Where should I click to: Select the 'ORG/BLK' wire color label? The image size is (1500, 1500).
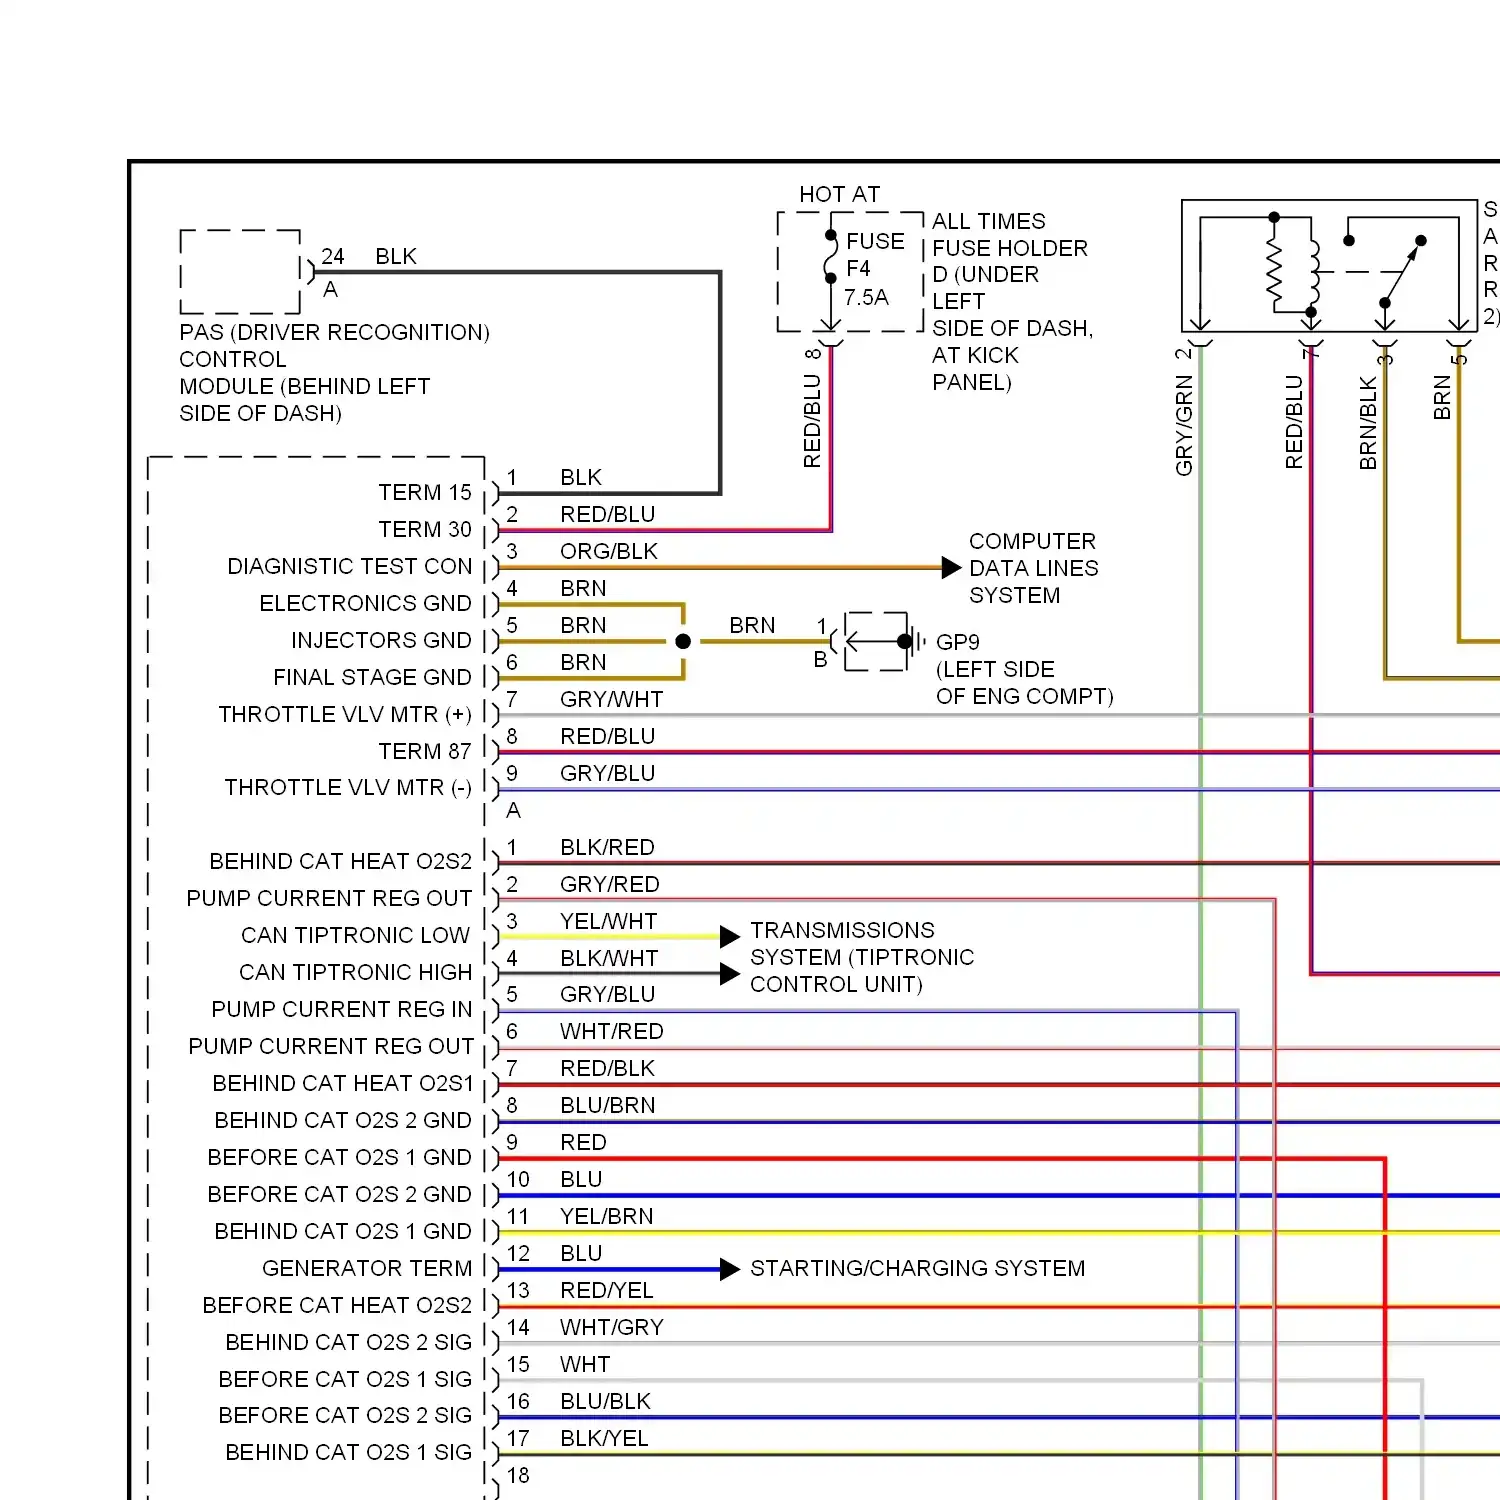tap(609, 552)
